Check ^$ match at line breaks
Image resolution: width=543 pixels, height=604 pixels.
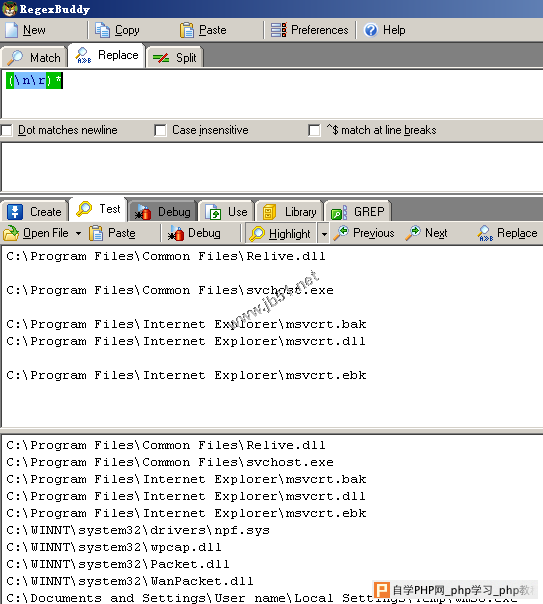tap(314, 130)
